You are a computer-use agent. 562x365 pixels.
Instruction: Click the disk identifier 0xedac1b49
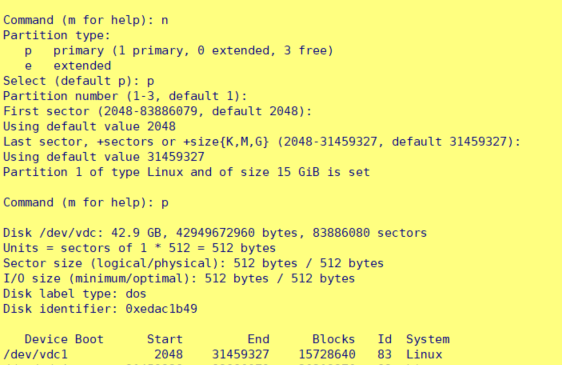(161, 309)
